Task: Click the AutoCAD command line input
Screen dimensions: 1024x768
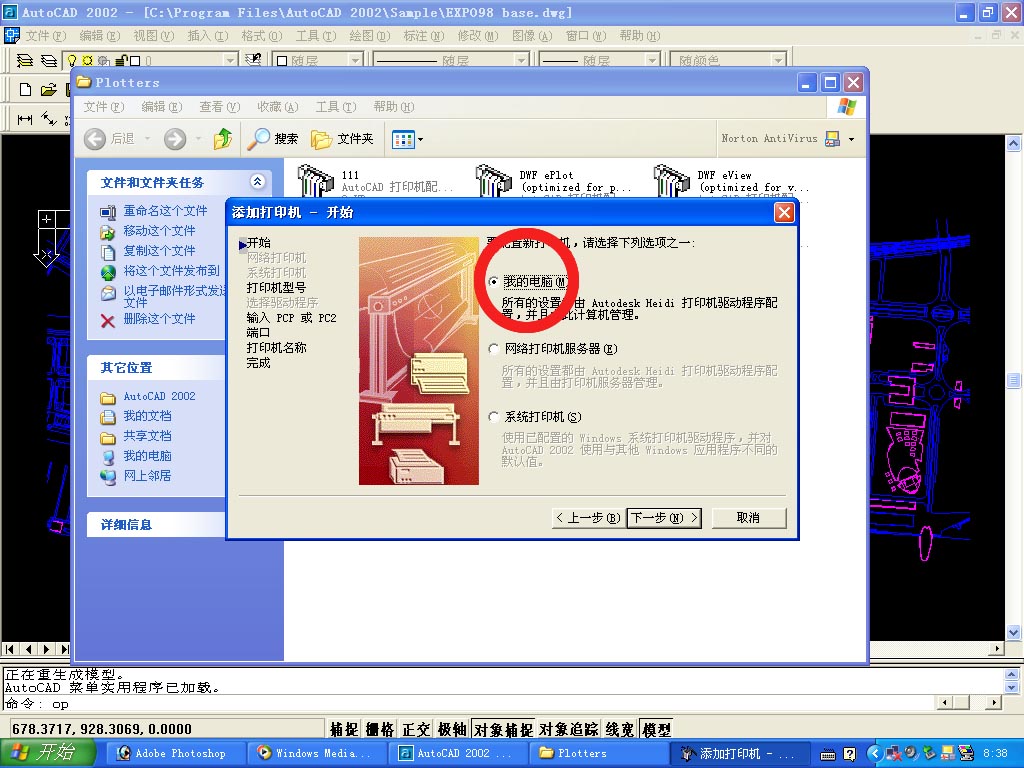Action: click(470, 704)
